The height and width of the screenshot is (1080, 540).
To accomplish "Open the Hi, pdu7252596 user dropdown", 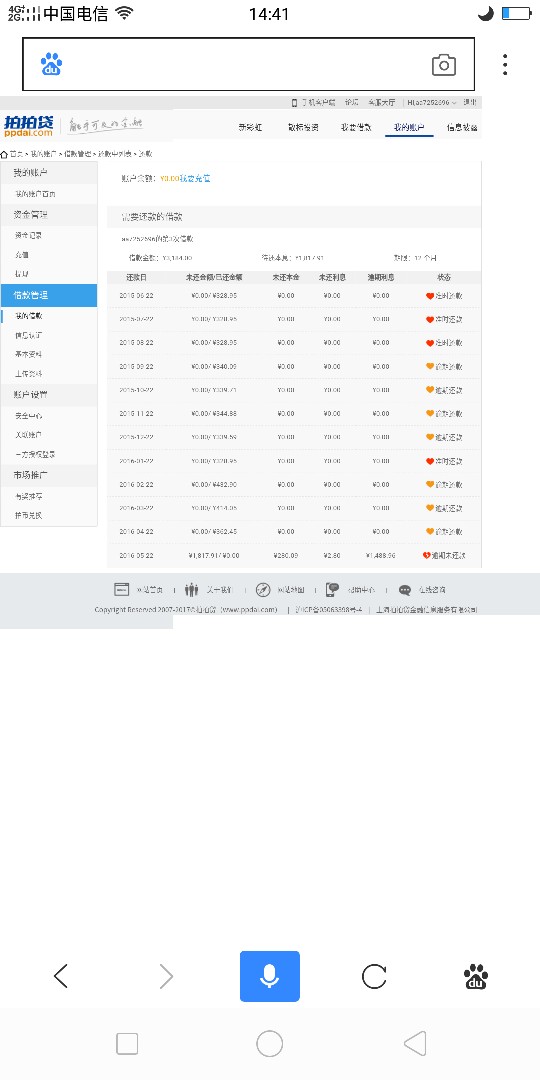I will coord(432,102).
